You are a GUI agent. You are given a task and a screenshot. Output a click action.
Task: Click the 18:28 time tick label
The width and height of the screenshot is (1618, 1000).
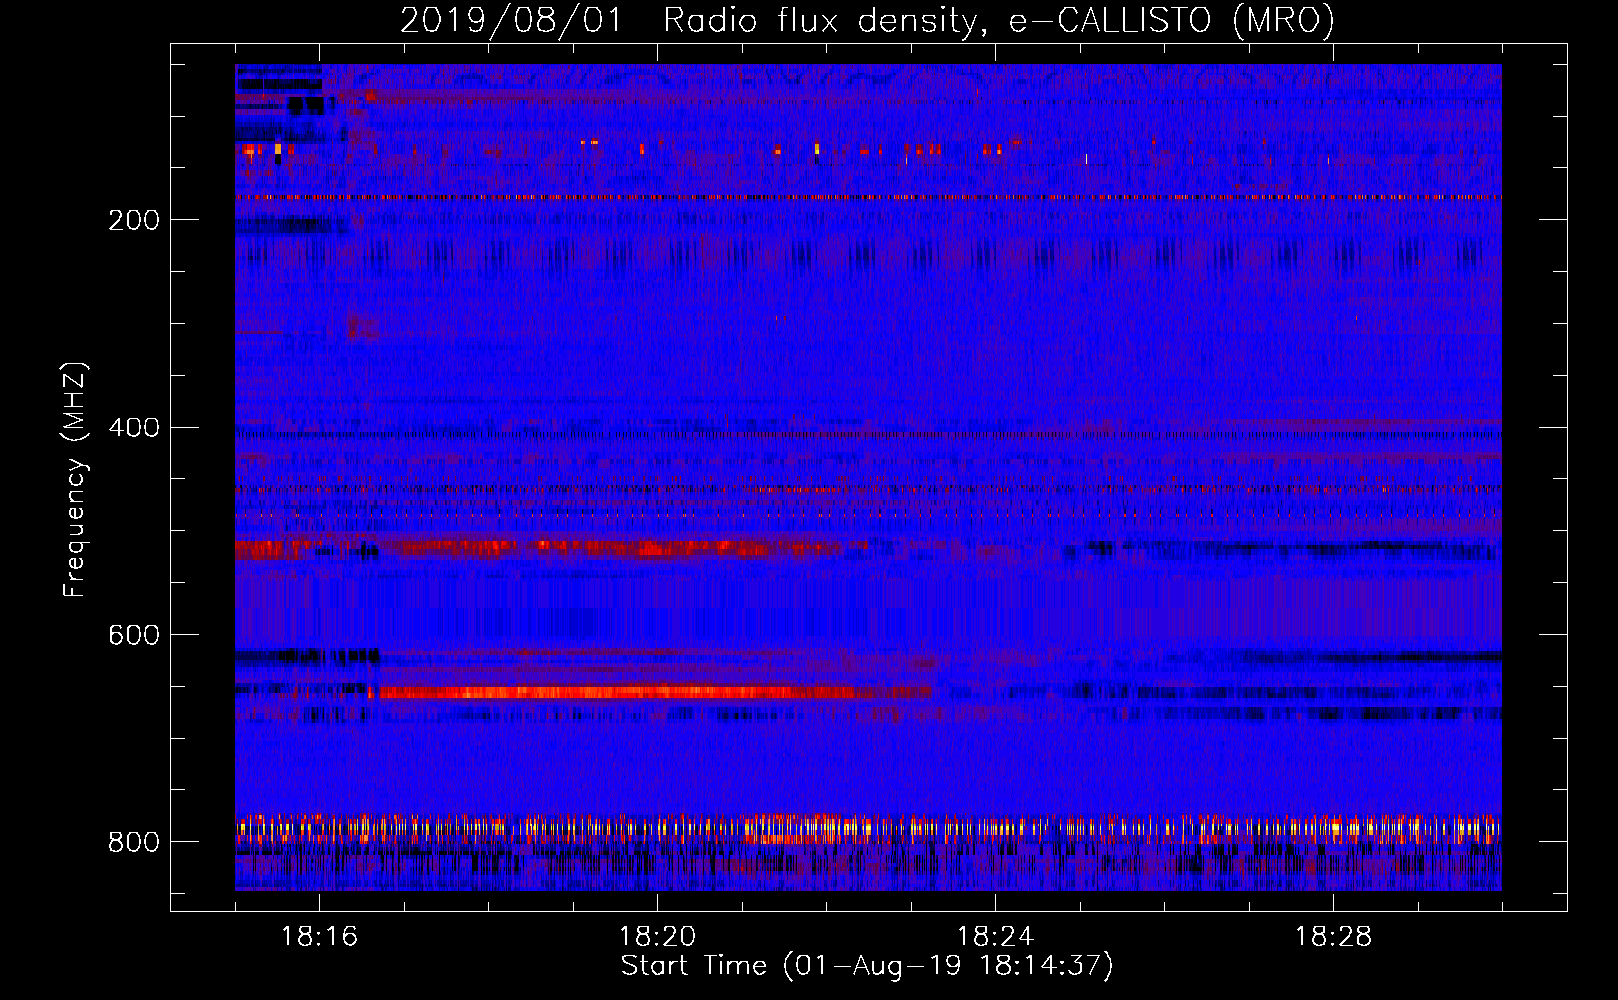coord(1333,936)
